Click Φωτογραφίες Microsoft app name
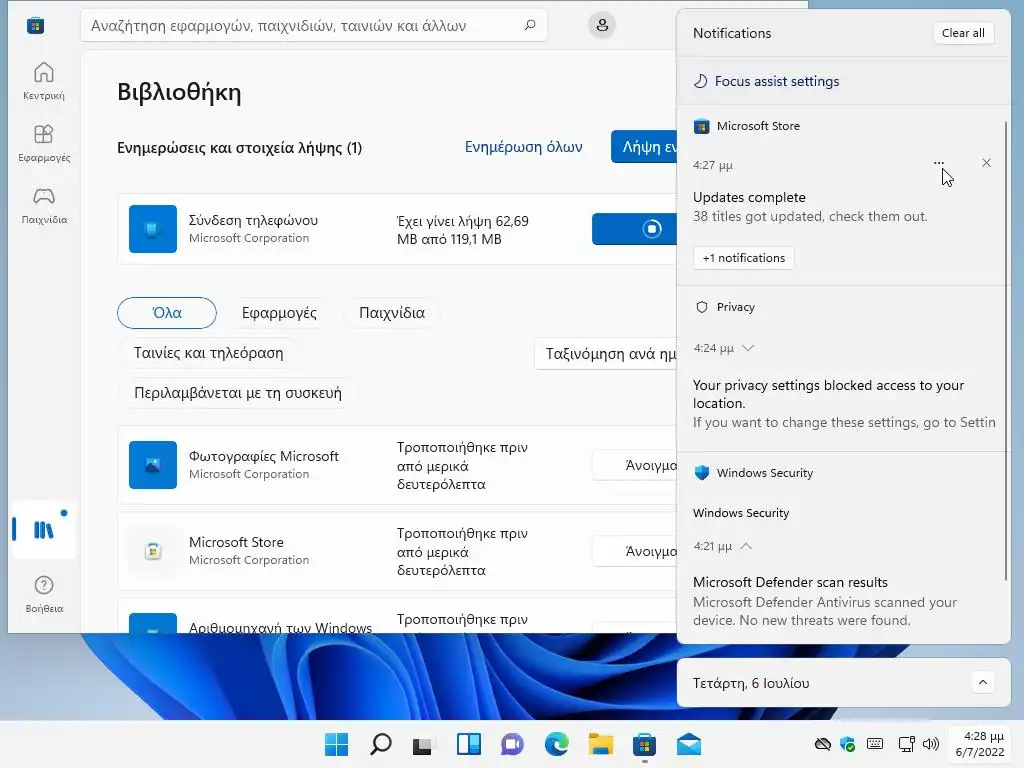 point(264,456)
